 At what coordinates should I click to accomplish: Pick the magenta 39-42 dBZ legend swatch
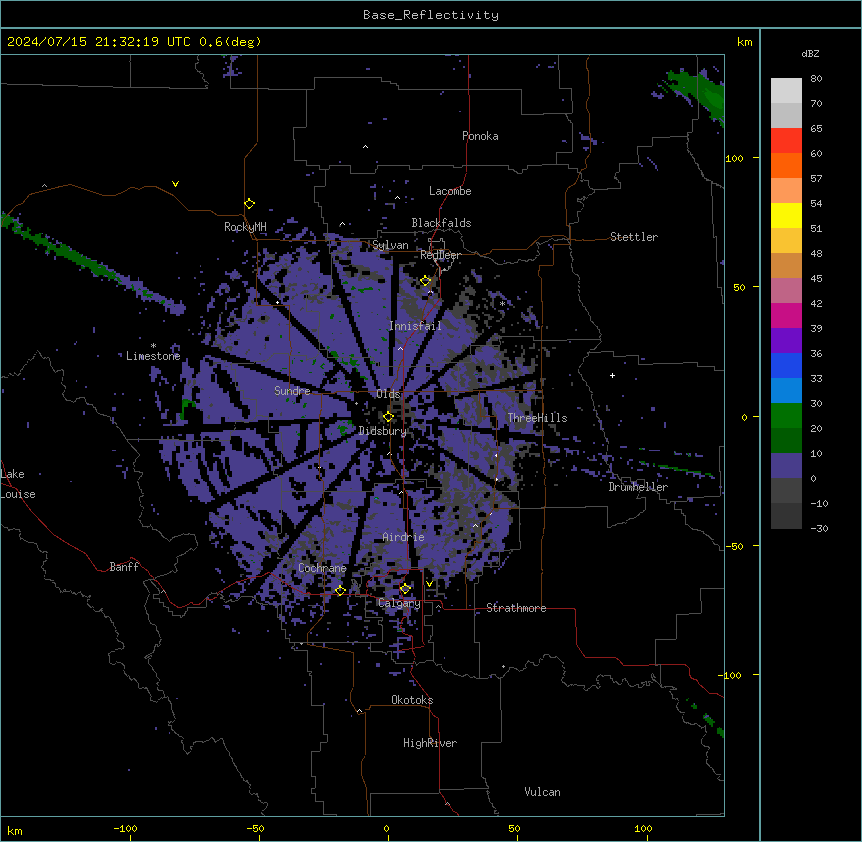pos(786,315)
